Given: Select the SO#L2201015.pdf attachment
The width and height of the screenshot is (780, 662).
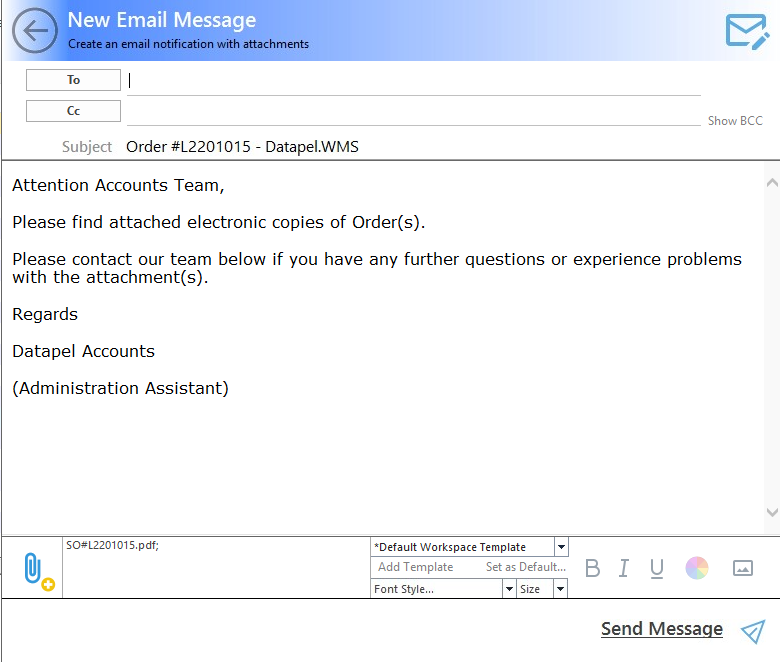Looking at the screenshot, I should [112, 545].
